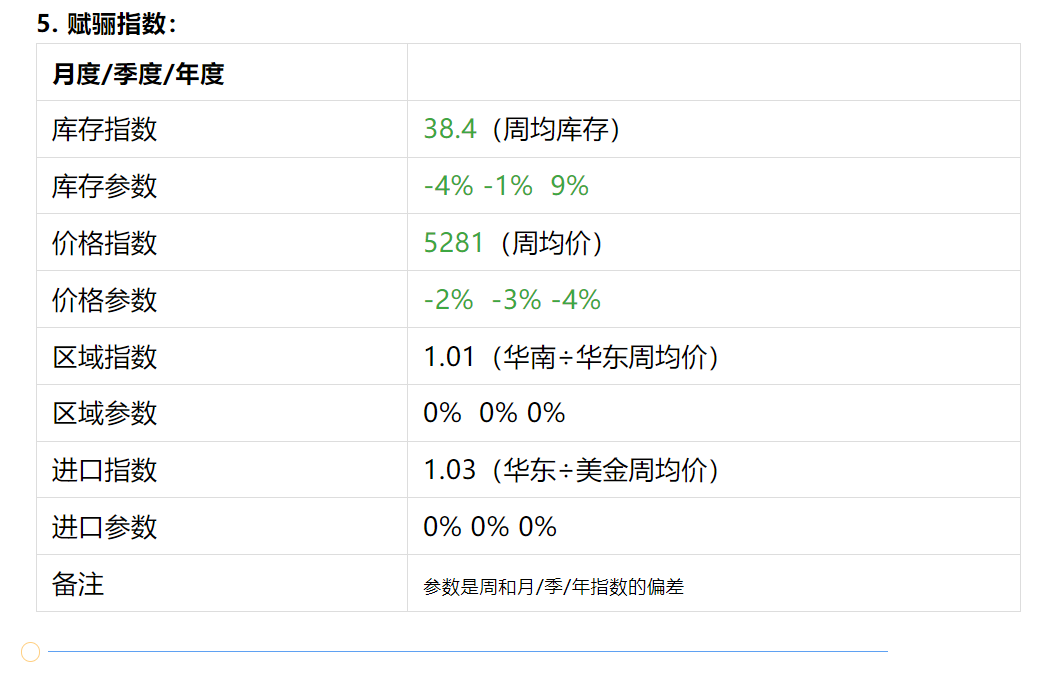Select the '区域指数' row label
This screenshot has width=1058, height=675.
click(105, 356)
